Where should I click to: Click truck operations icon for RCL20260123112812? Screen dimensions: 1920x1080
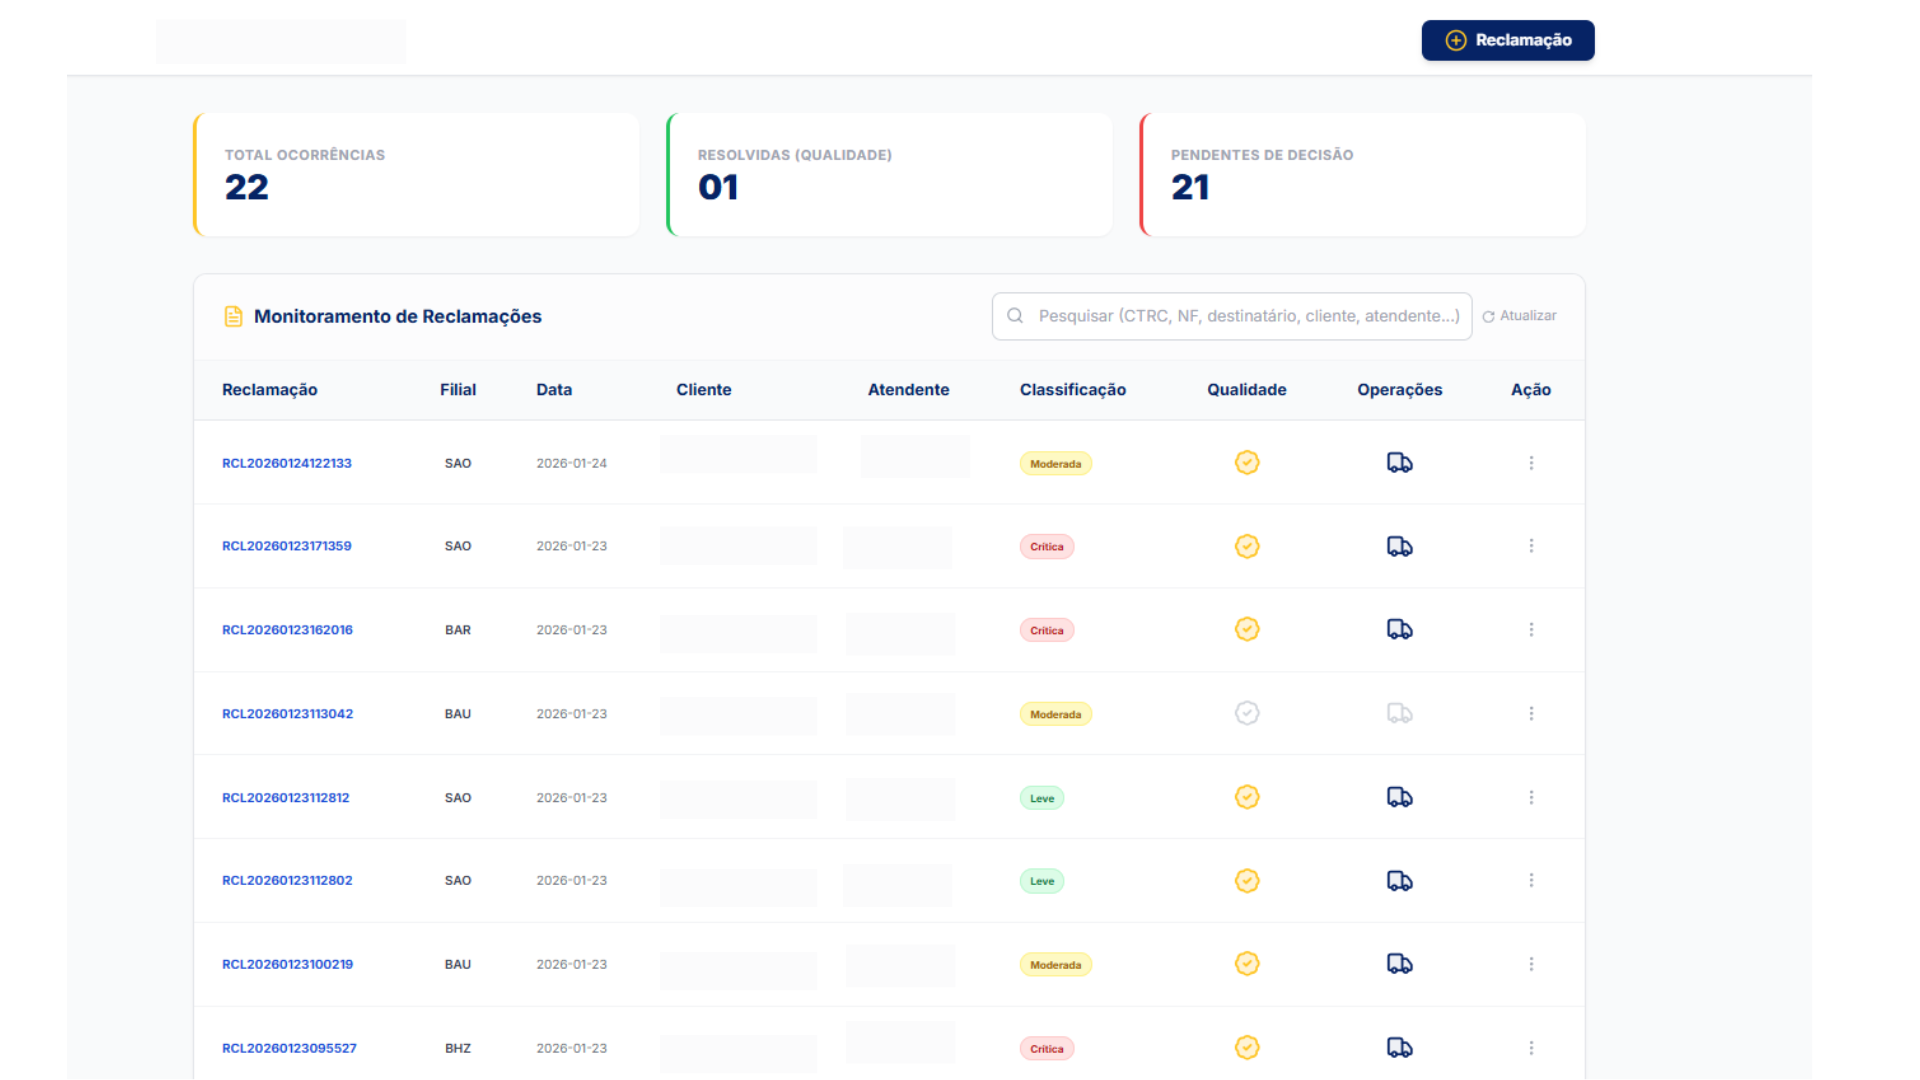click(x=1399, y=797)
